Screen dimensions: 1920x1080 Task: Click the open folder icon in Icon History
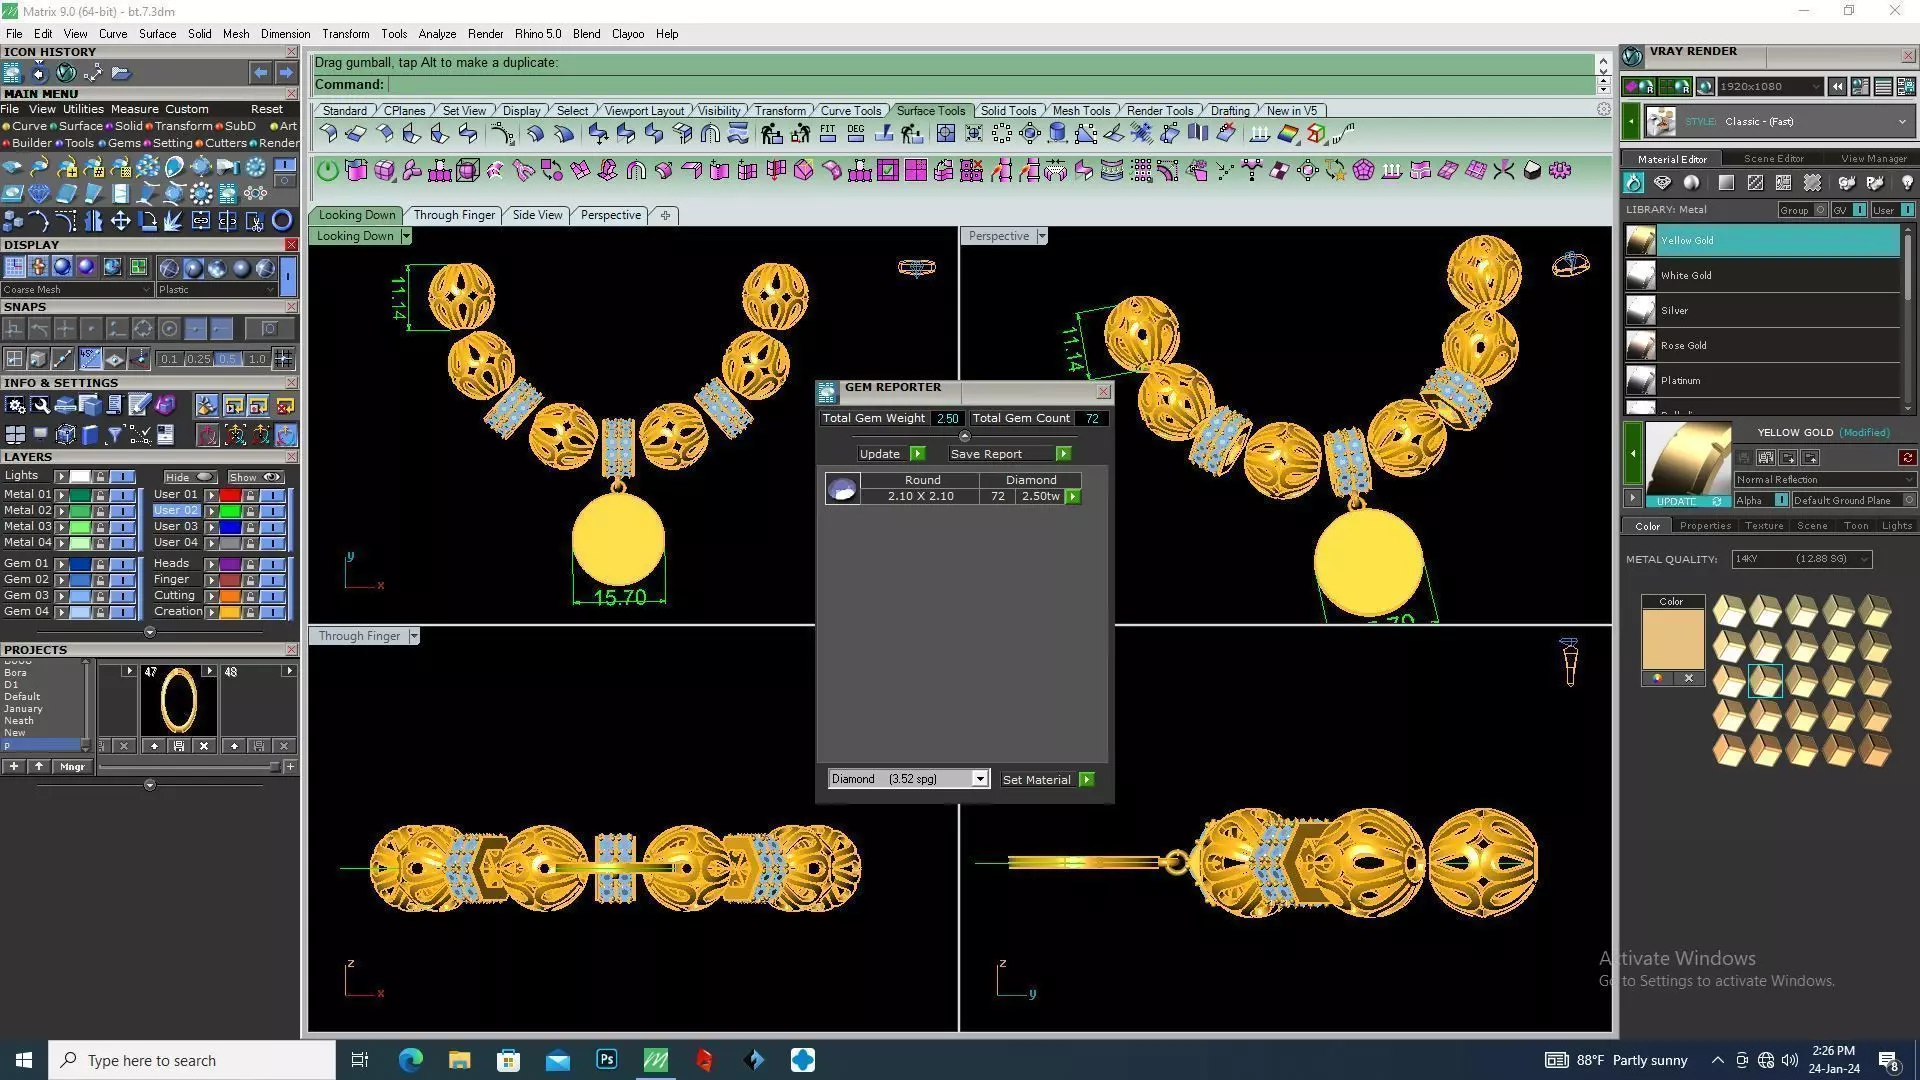[x=121, y=73]
